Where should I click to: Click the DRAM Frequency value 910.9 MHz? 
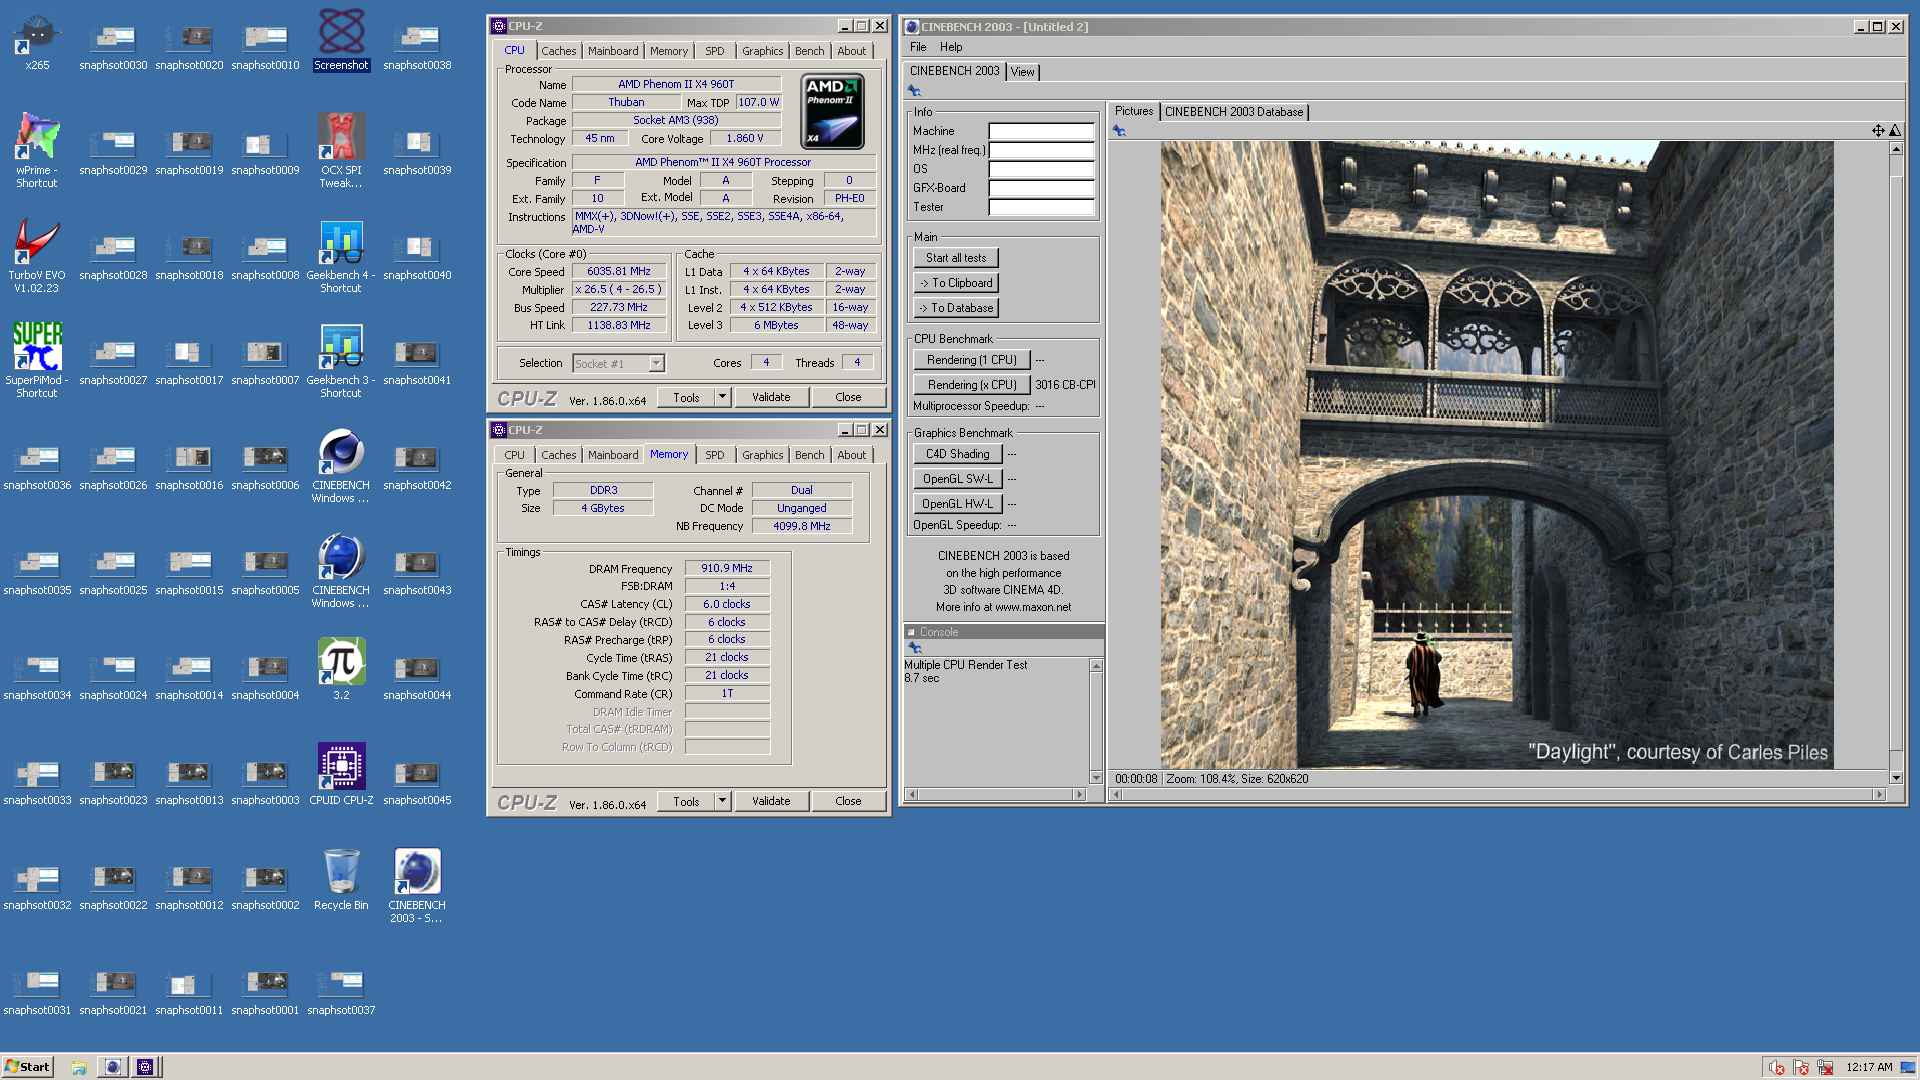point(727,568)
